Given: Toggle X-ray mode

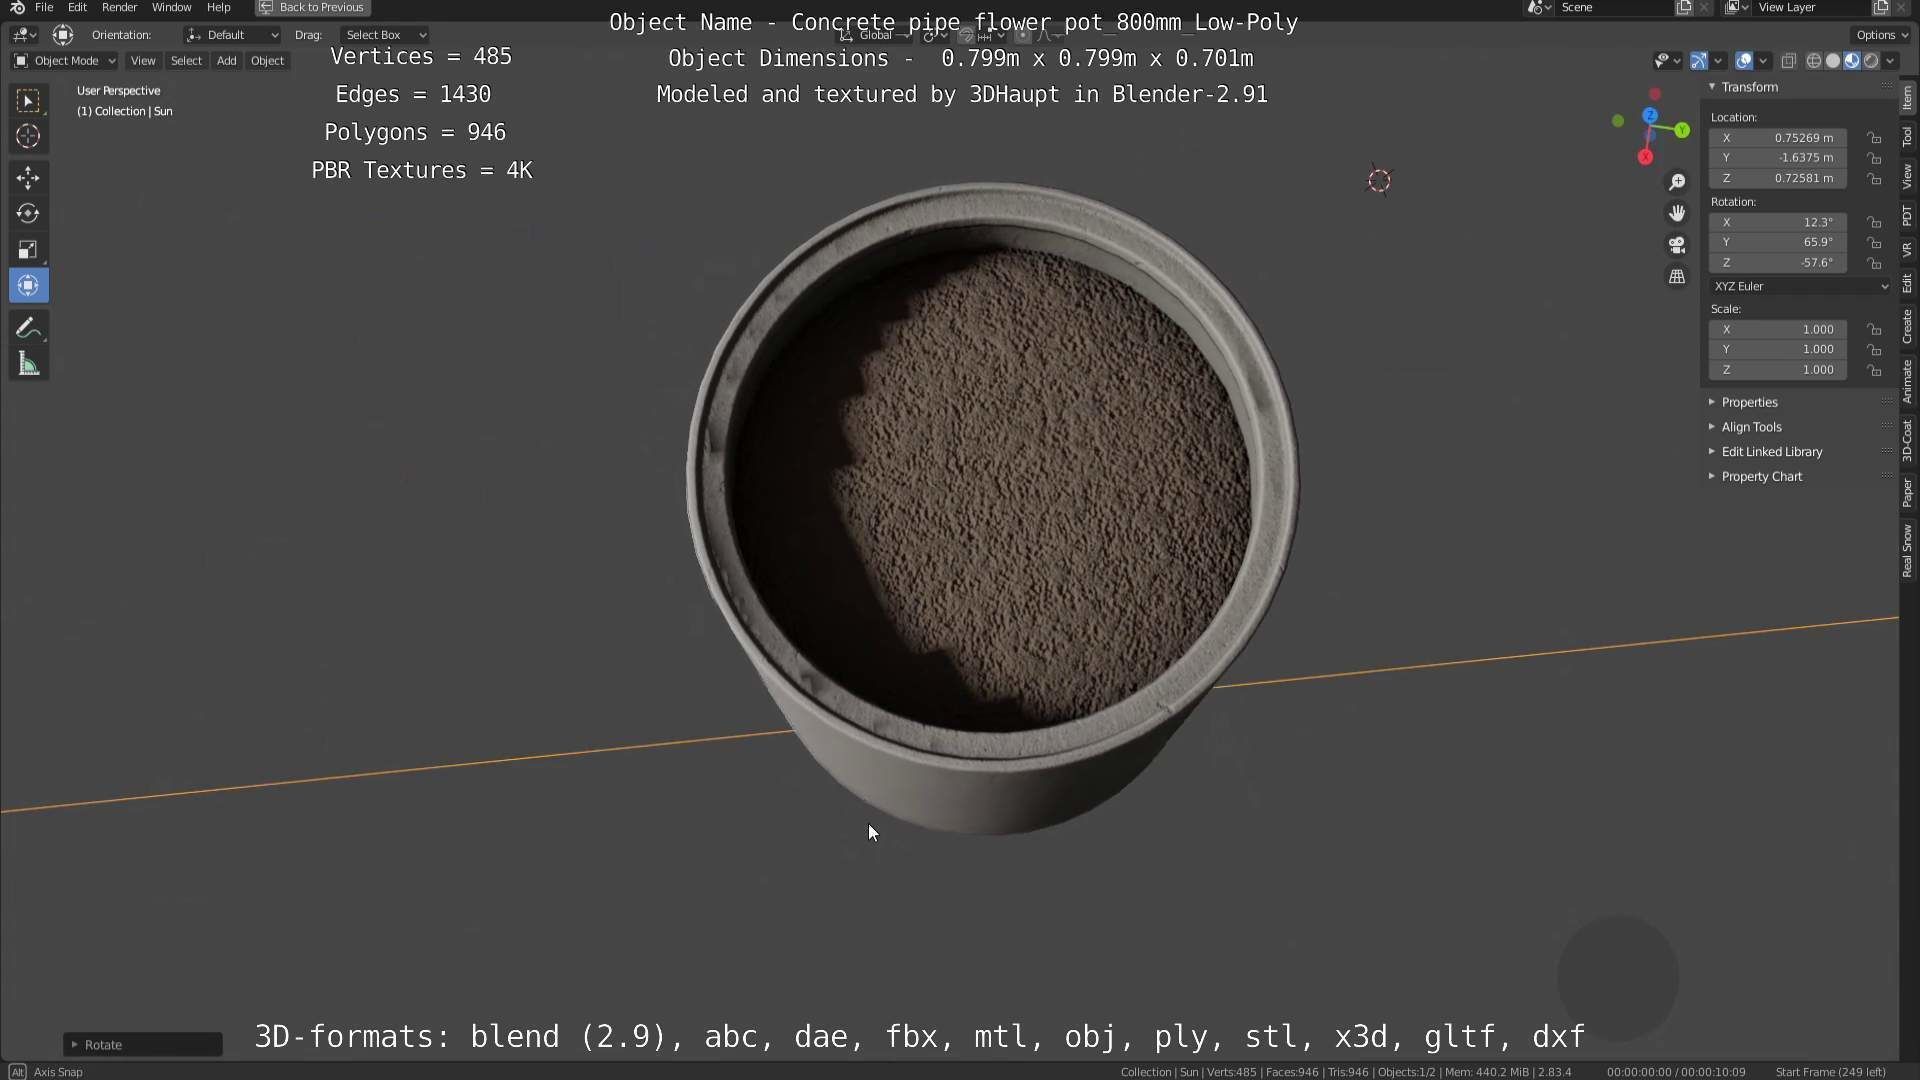Looking at the screenshot, I should click(x=1788, y=61).
